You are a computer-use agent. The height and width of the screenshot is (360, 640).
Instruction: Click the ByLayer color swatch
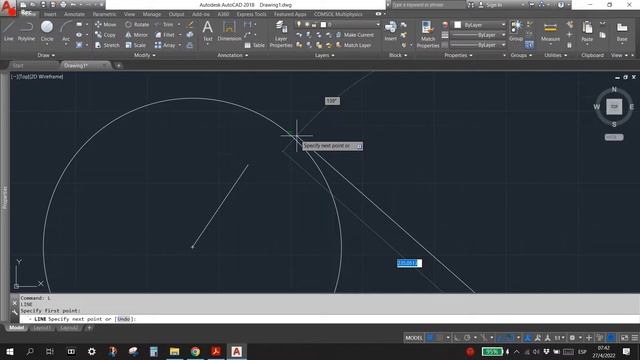point(458,25)
